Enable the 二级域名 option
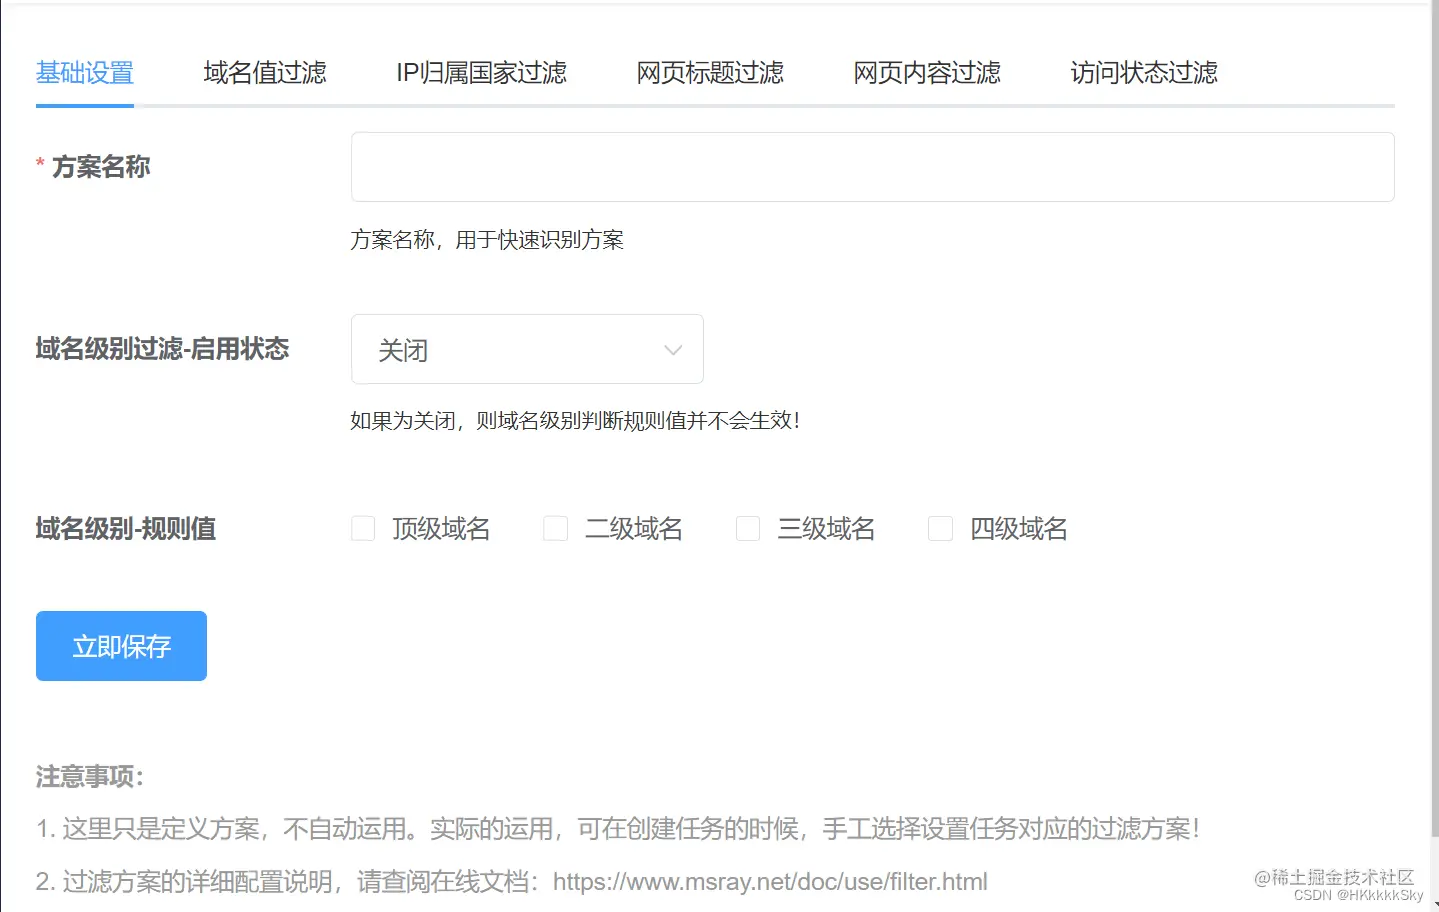This screenshot has height=912, width=1439. click(555, 528)
